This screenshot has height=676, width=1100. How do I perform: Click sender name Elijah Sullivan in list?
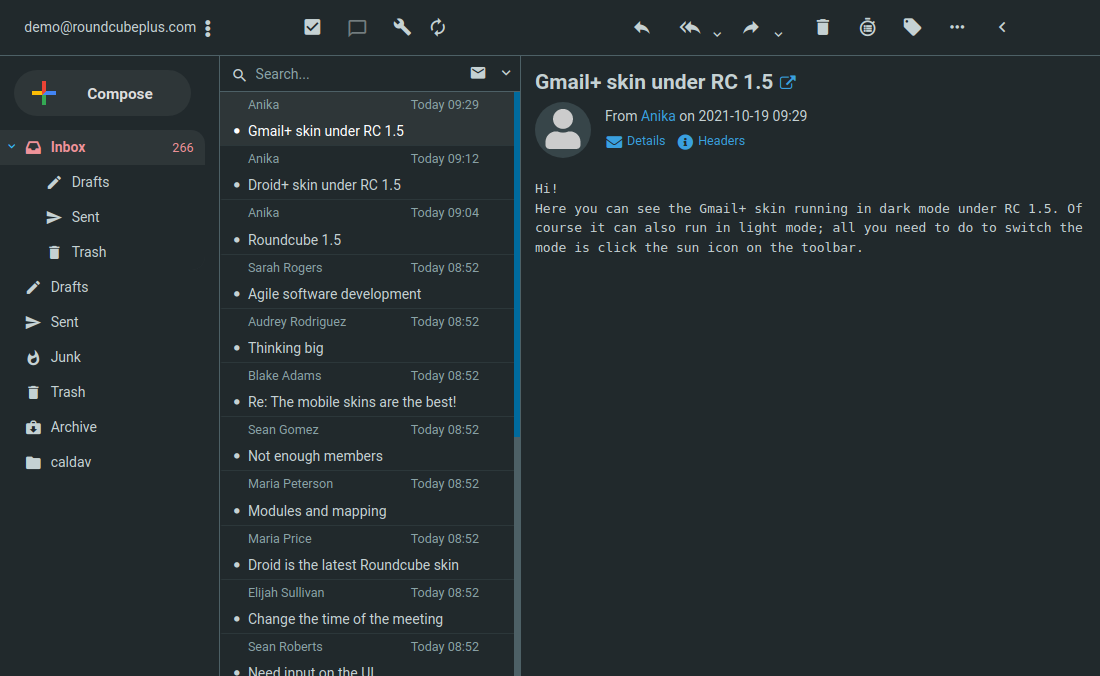tap(286, 593)
